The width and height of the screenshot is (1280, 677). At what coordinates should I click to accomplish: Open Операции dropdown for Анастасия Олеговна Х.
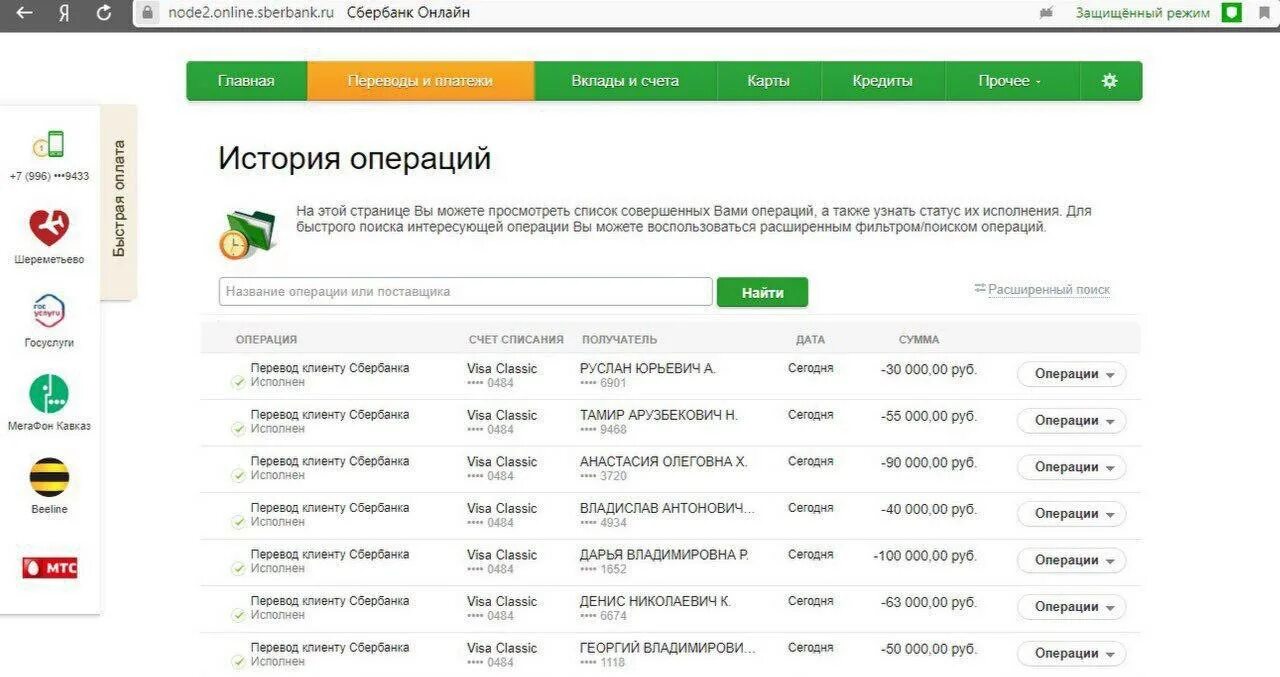[x=1072, y=467]
